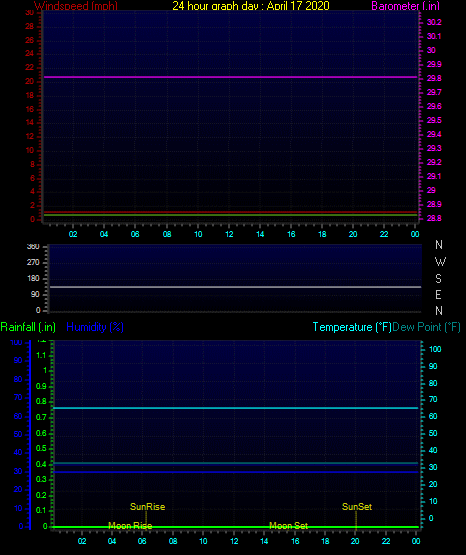The width and height of the screenshot is (466, 555).
Task: Click the "Temperature (°F)" legend label
Action: (352, 327)
